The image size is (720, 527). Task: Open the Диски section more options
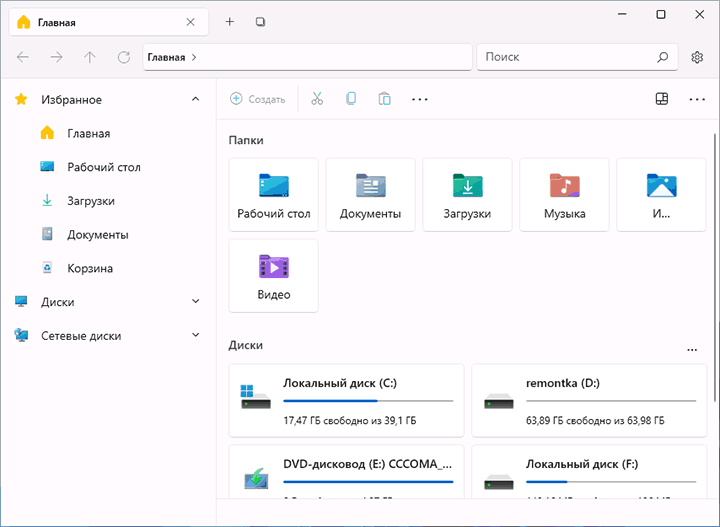coord(692,349)
